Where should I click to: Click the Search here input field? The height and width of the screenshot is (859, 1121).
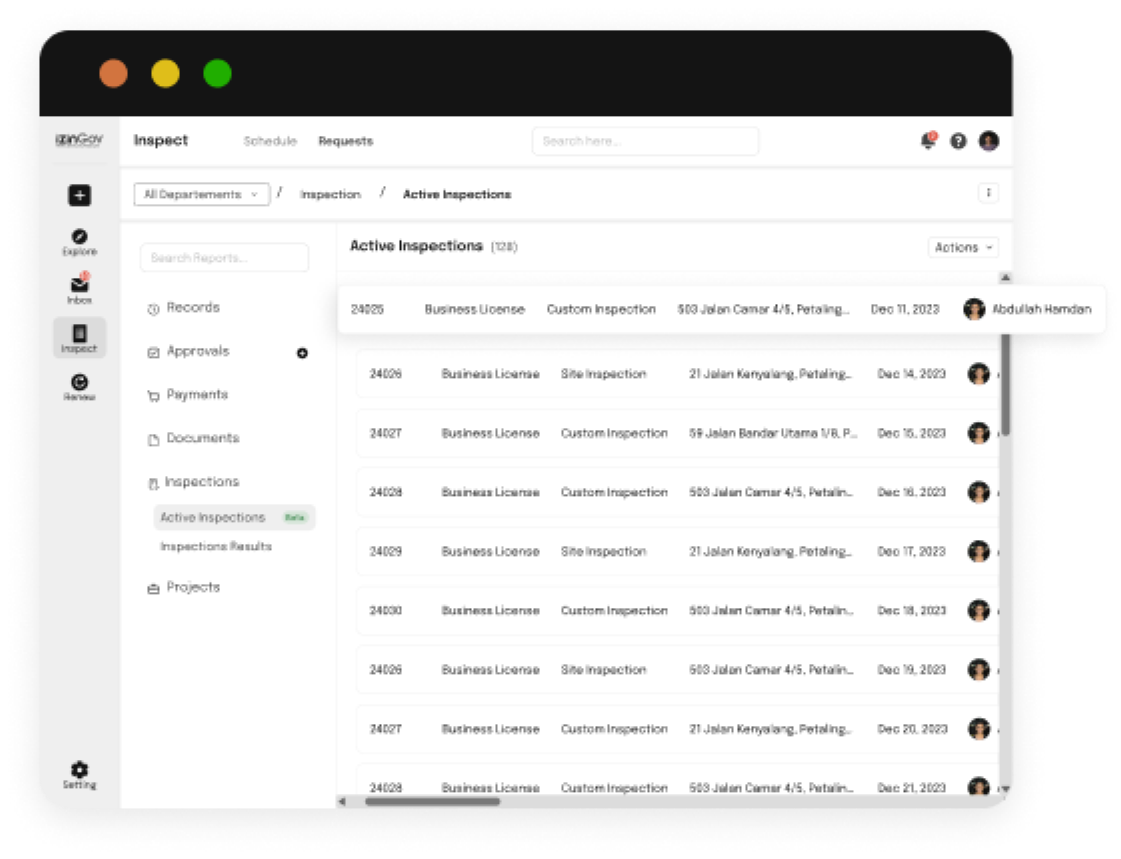[645, 141]
